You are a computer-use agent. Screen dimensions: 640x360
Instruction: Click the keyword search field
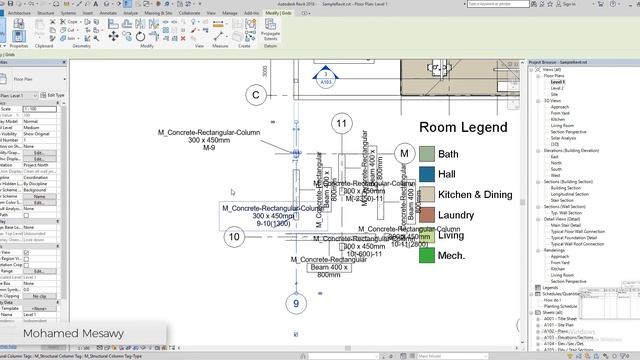(498, 4)
